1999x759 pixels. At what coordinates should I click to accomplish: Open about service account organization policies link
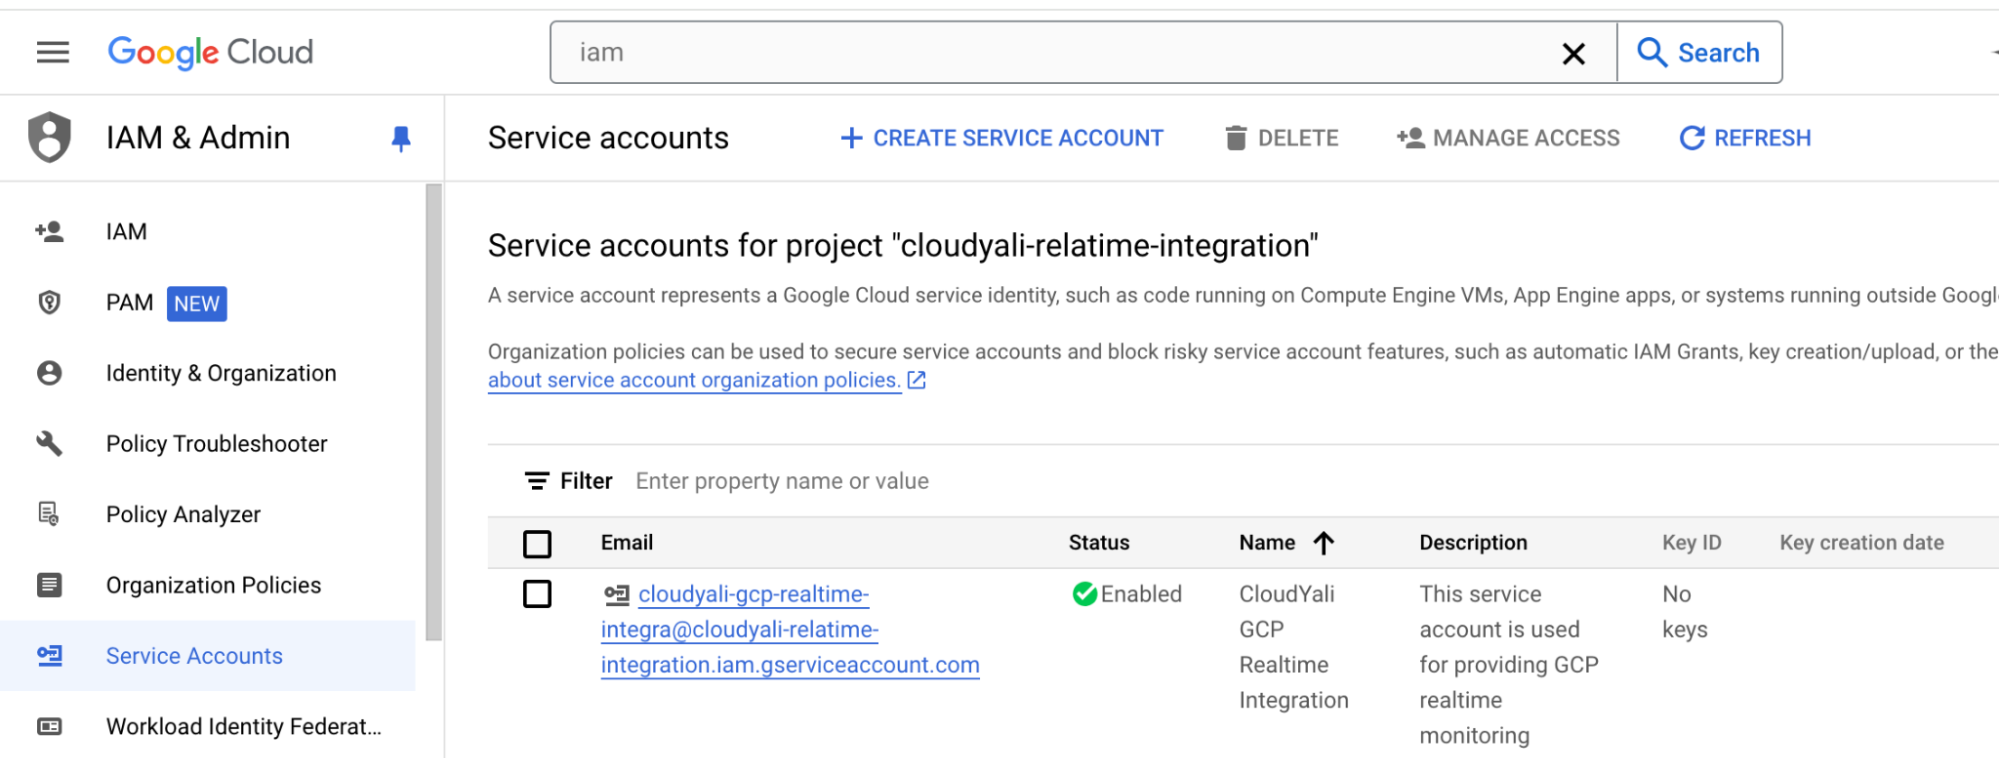(694, 380)
